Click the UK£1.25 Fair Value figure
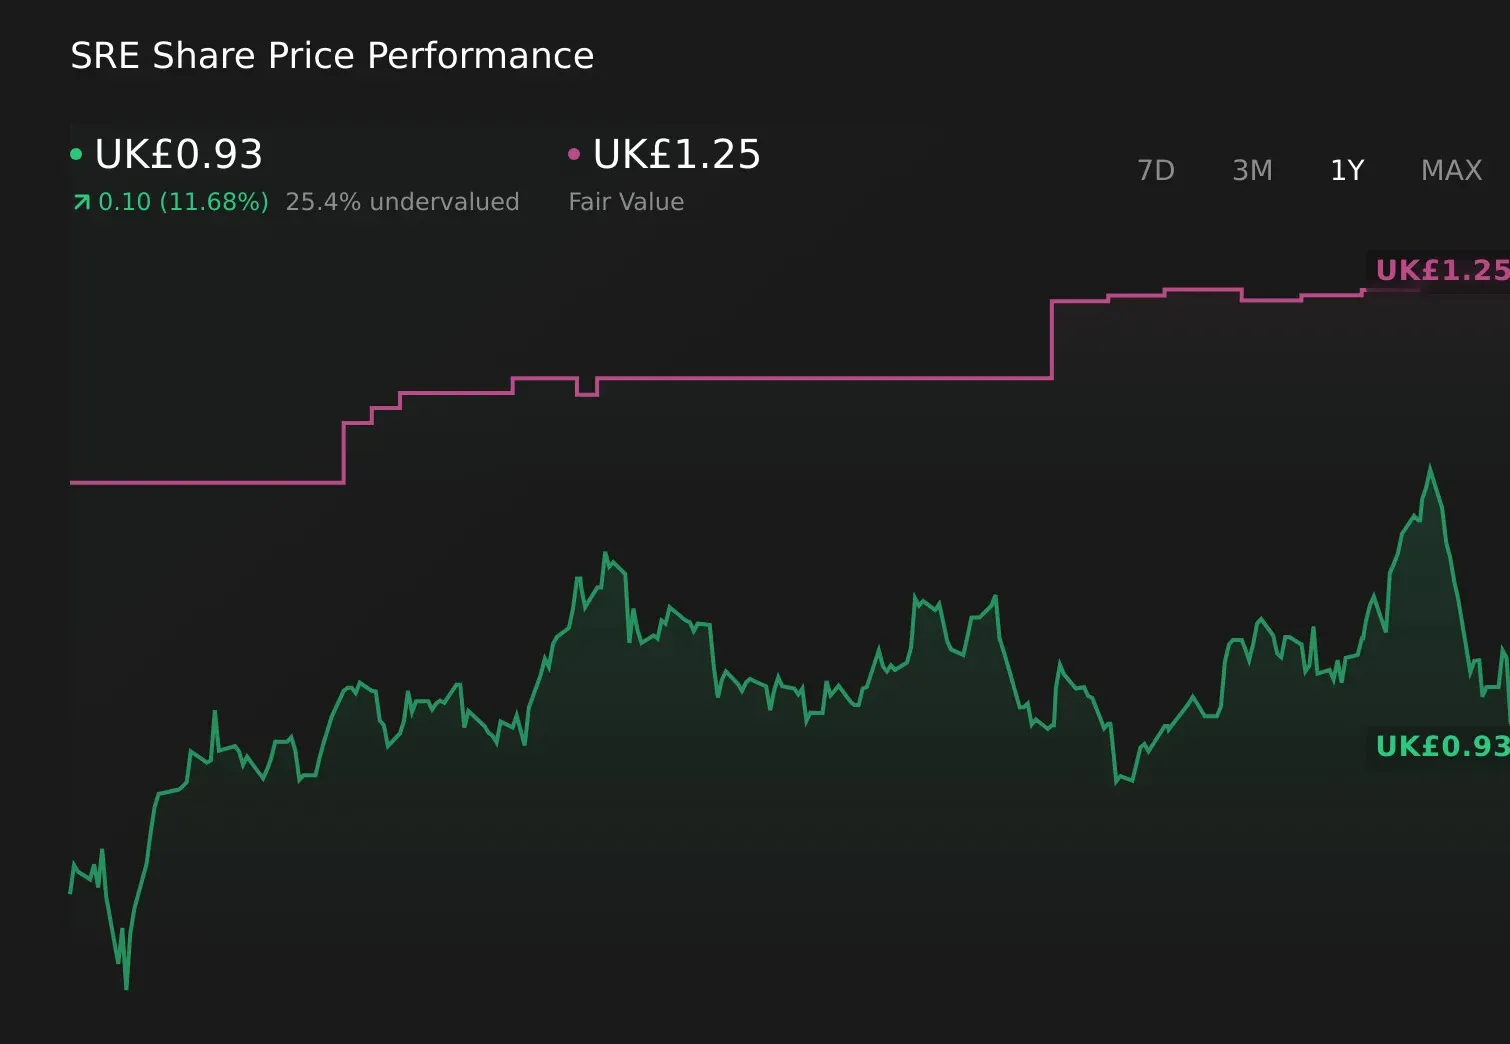The image size is (1510, 1044). coord(675,154)
